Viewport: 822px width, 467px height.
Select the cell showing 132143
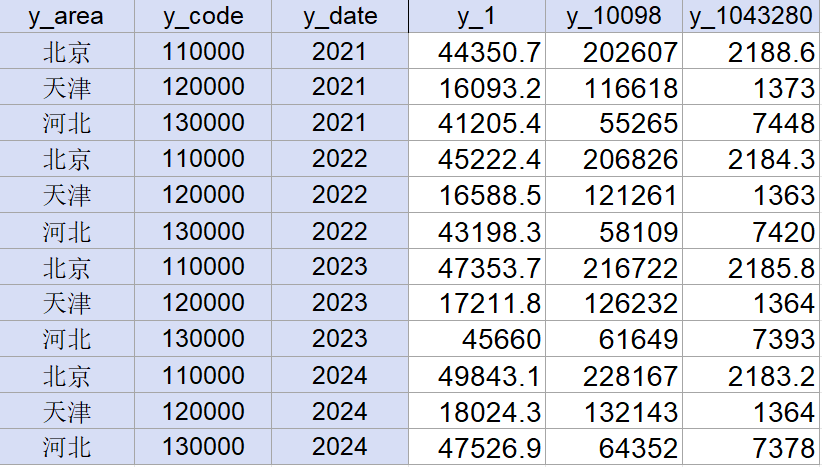614,412
